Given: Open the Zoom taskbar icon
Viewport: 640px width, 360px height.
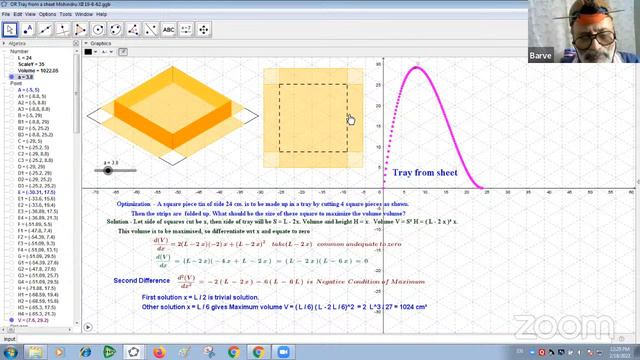Looking at the screenshot, I should pos(283,352).
